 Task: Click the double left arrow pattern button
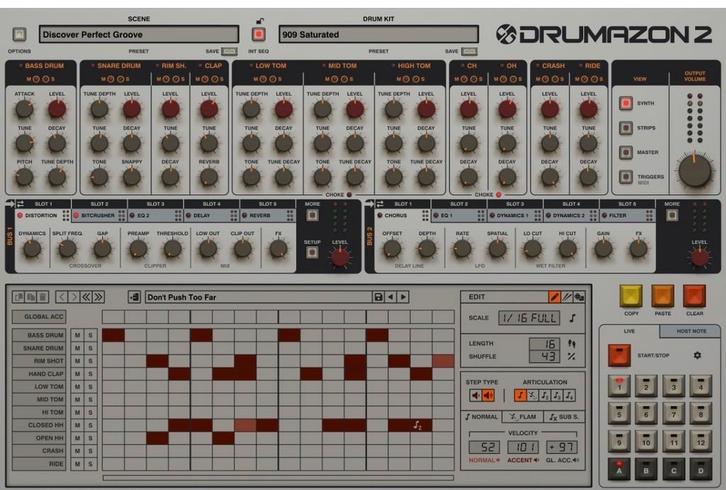[86, 297]
